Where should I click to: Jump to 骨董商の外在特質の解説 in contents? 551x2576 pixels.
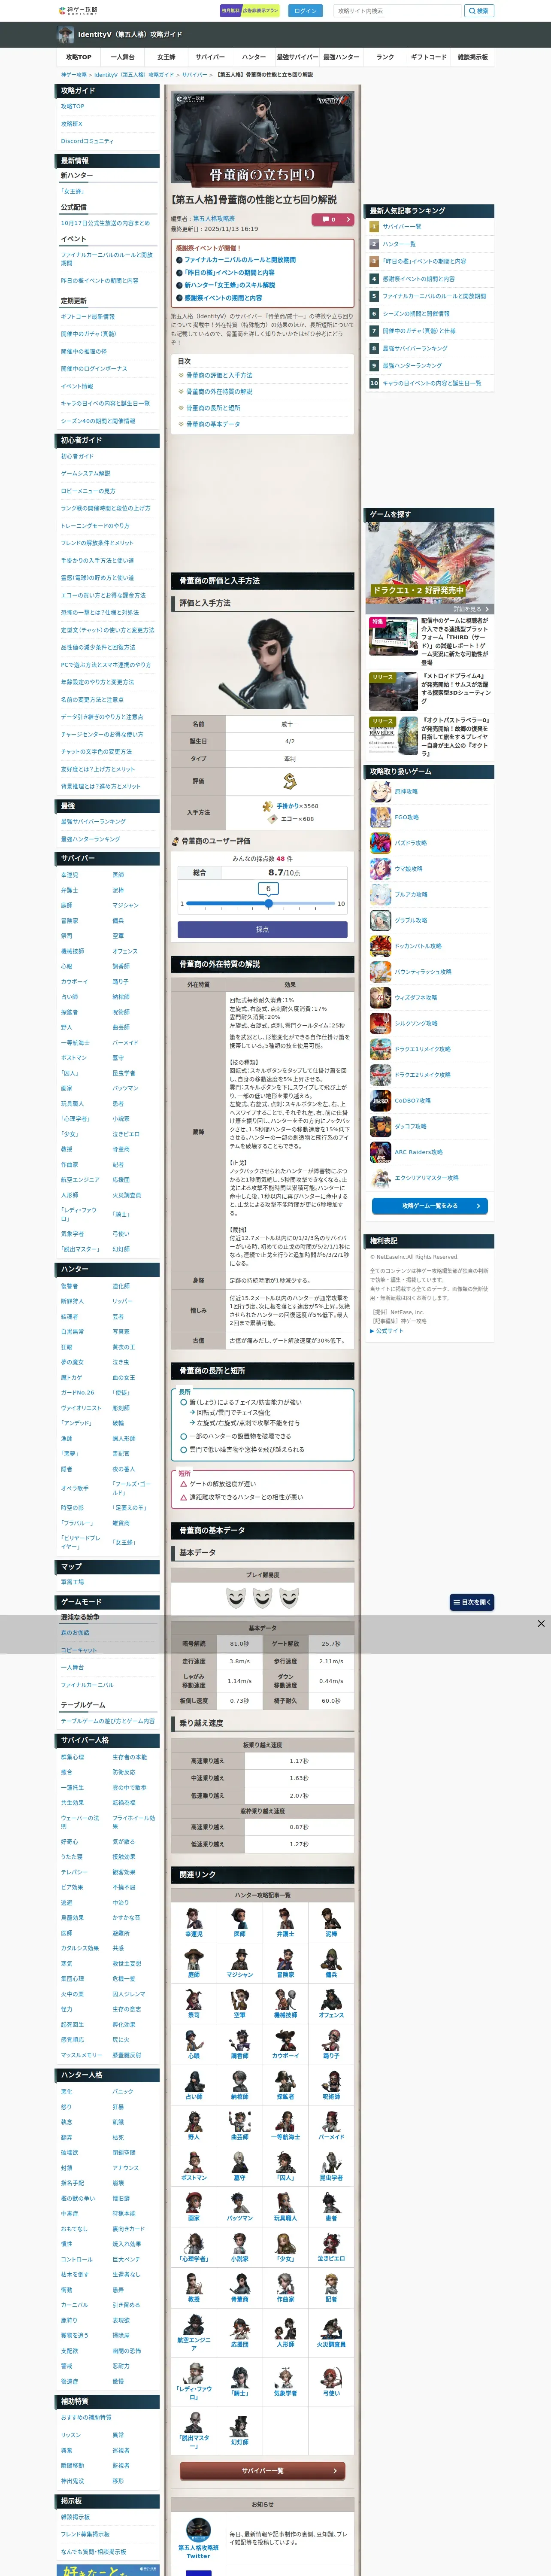[x=219, y=391]
